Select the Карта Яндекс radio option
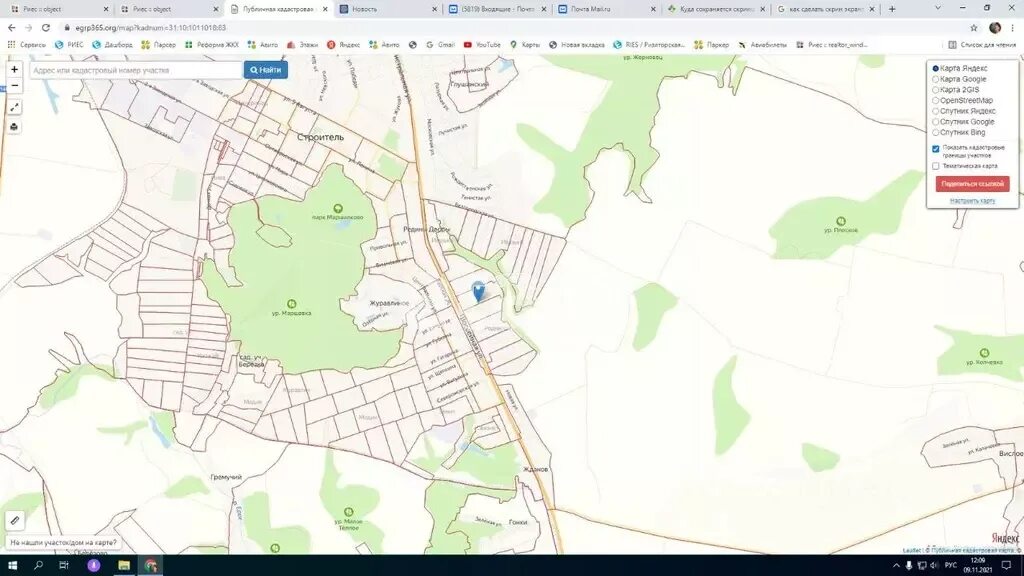This screenshot has height=576, width=1024. 936,69
